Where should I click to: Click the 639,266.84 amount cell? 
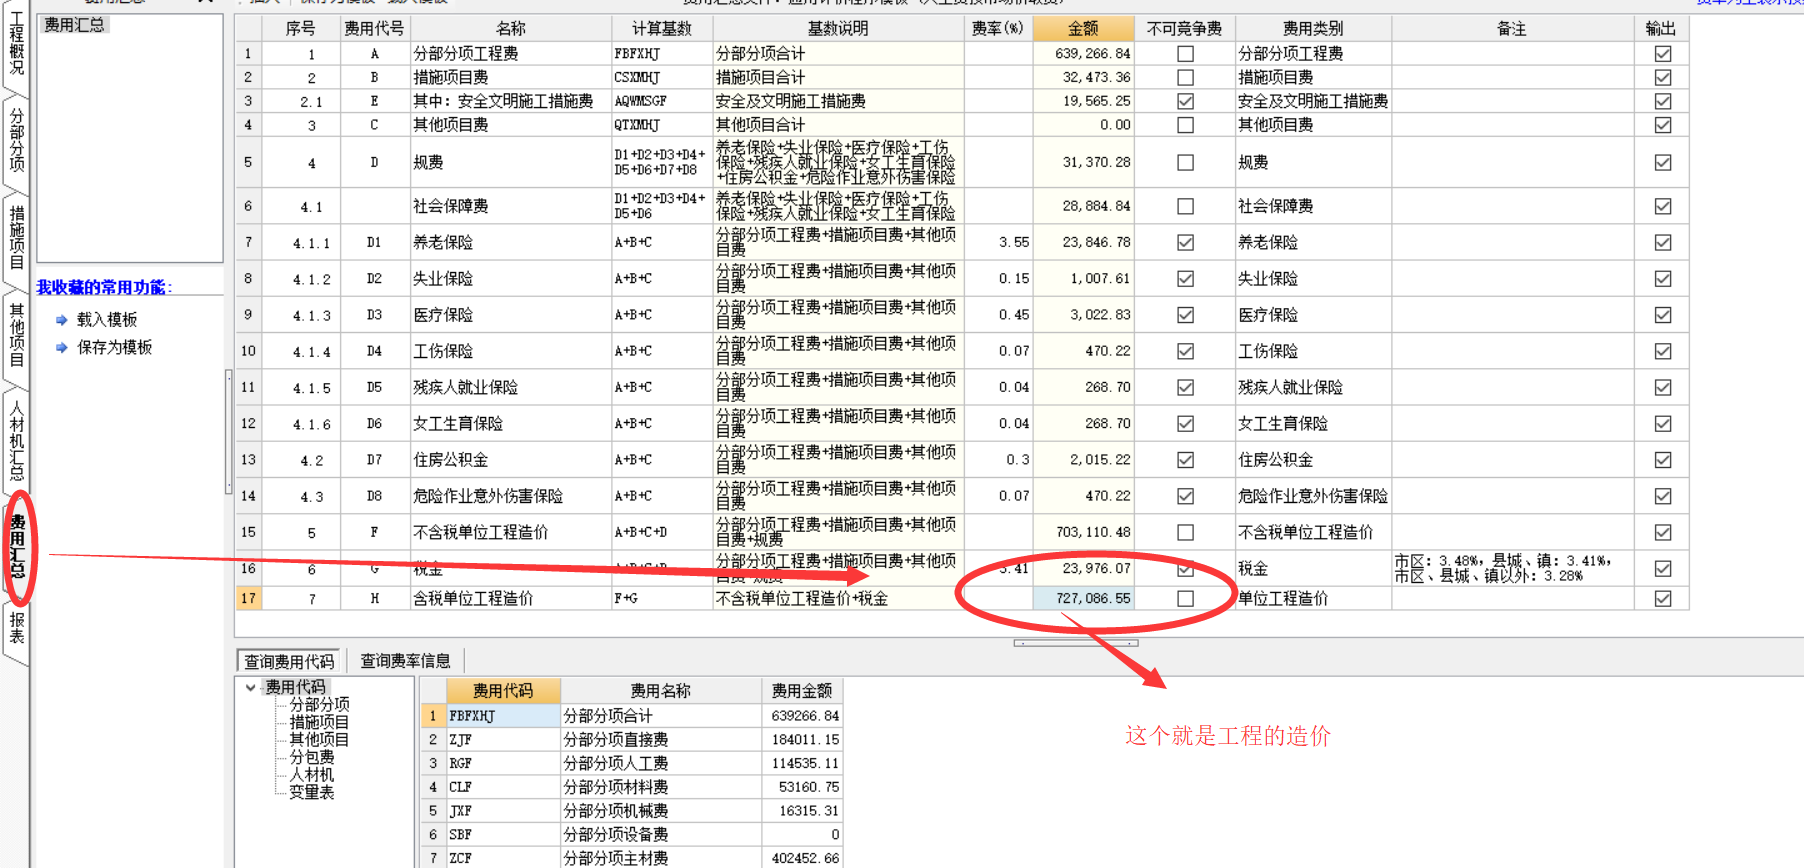click(1084, 54)
